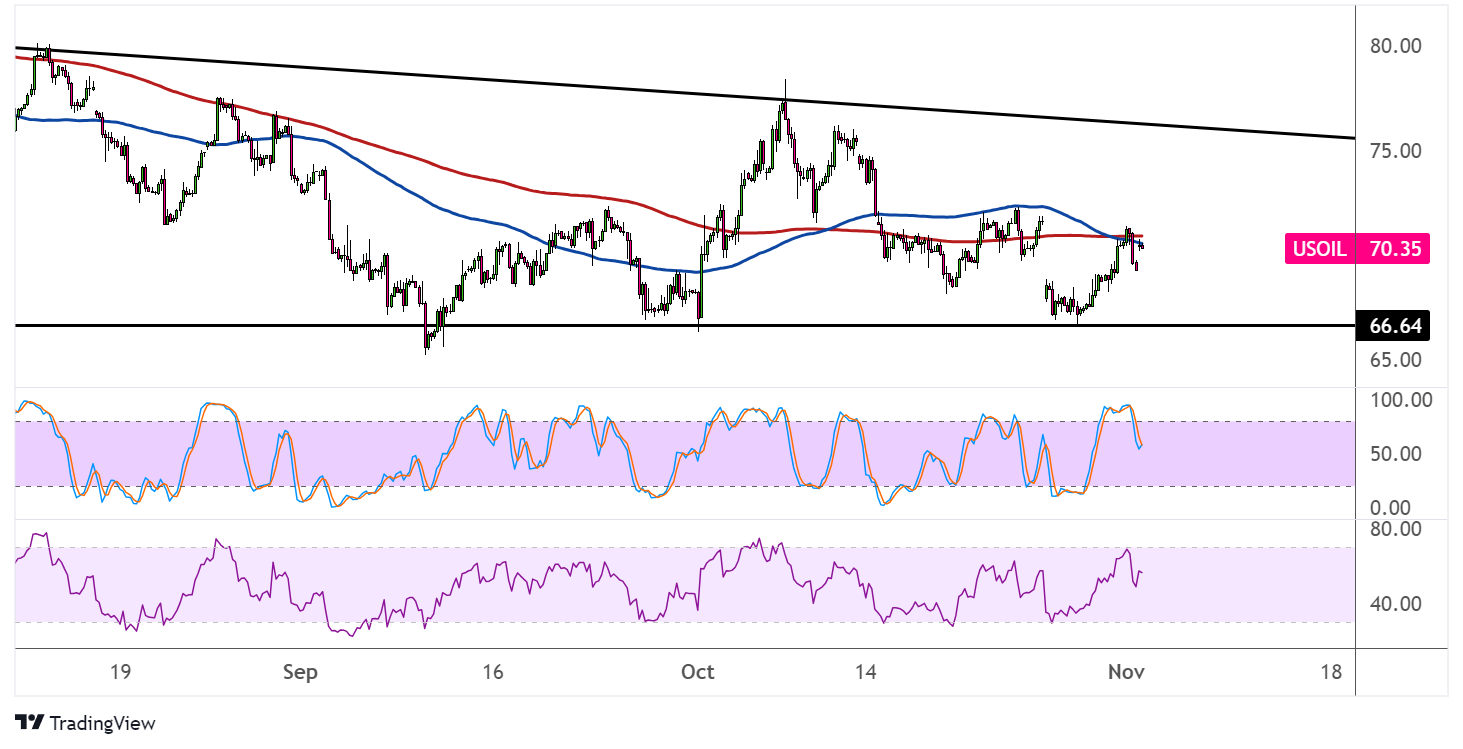Image resolution: width=1463 pixels, height=749 pixels.
Task: Click the 18 date label on time axis
Action: click(1331, 672)
